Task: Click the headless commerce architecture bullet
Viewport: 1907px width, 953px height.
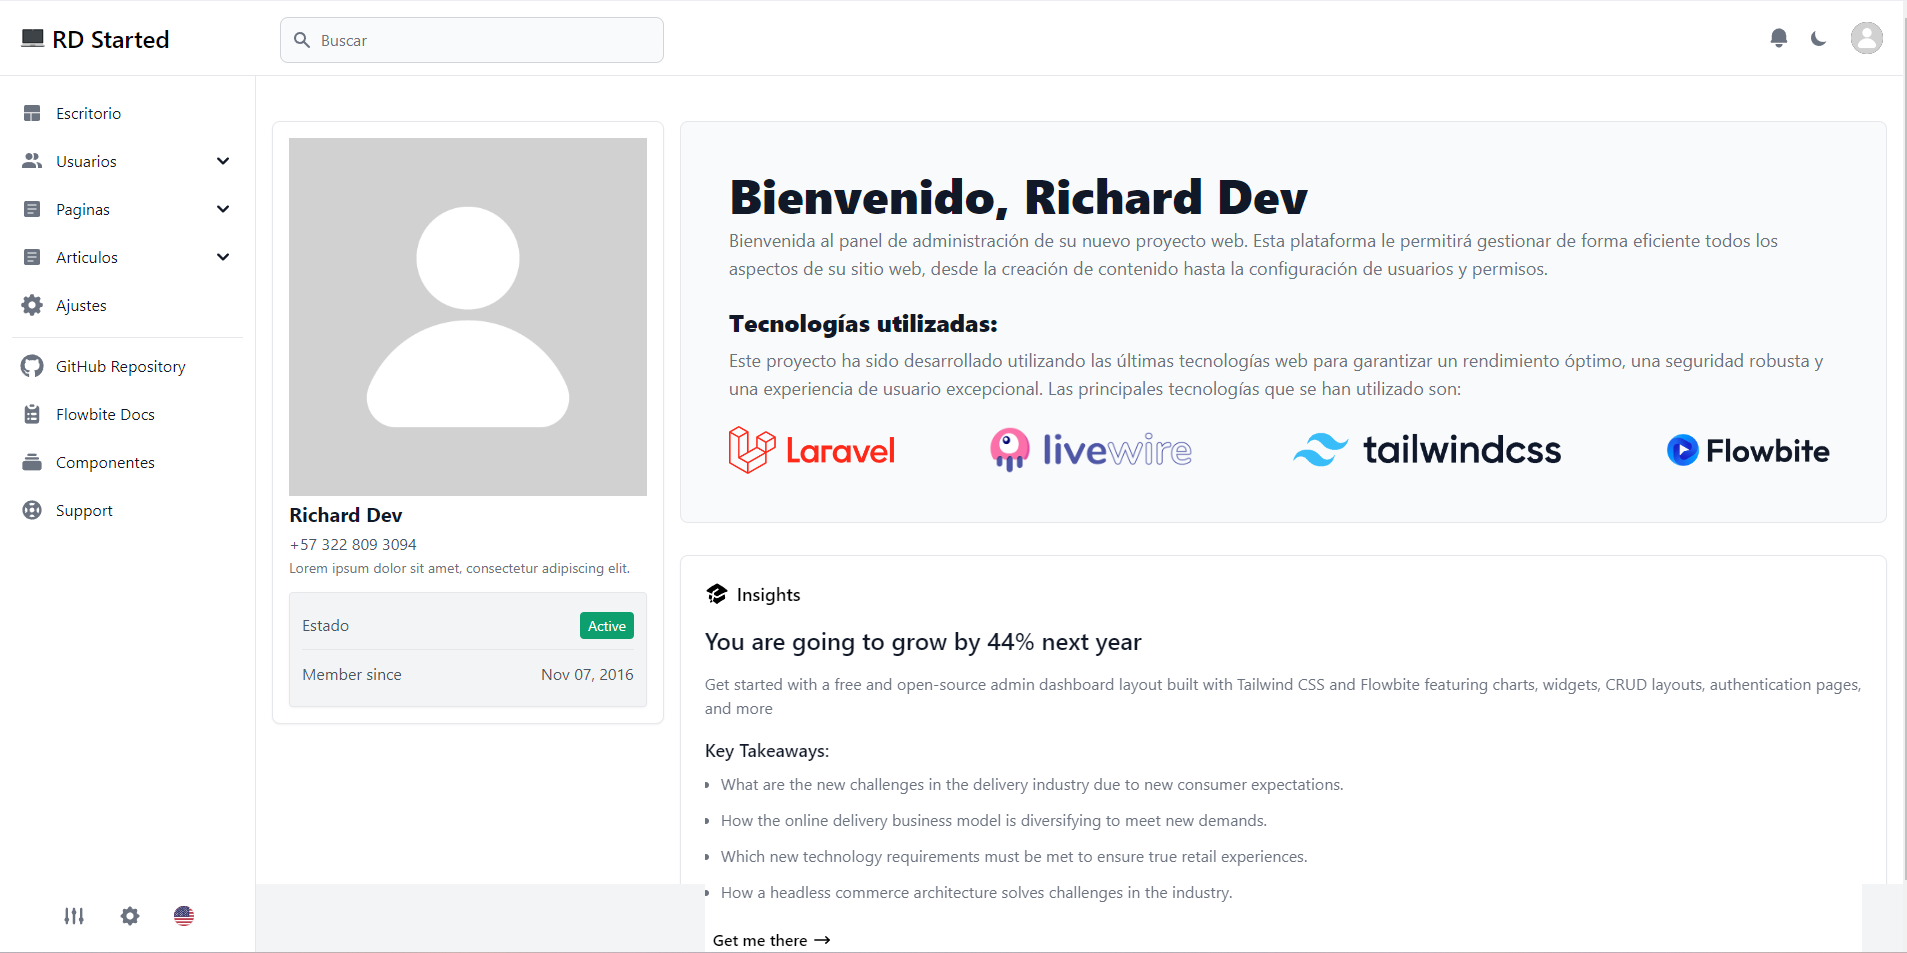Action: 977,892
